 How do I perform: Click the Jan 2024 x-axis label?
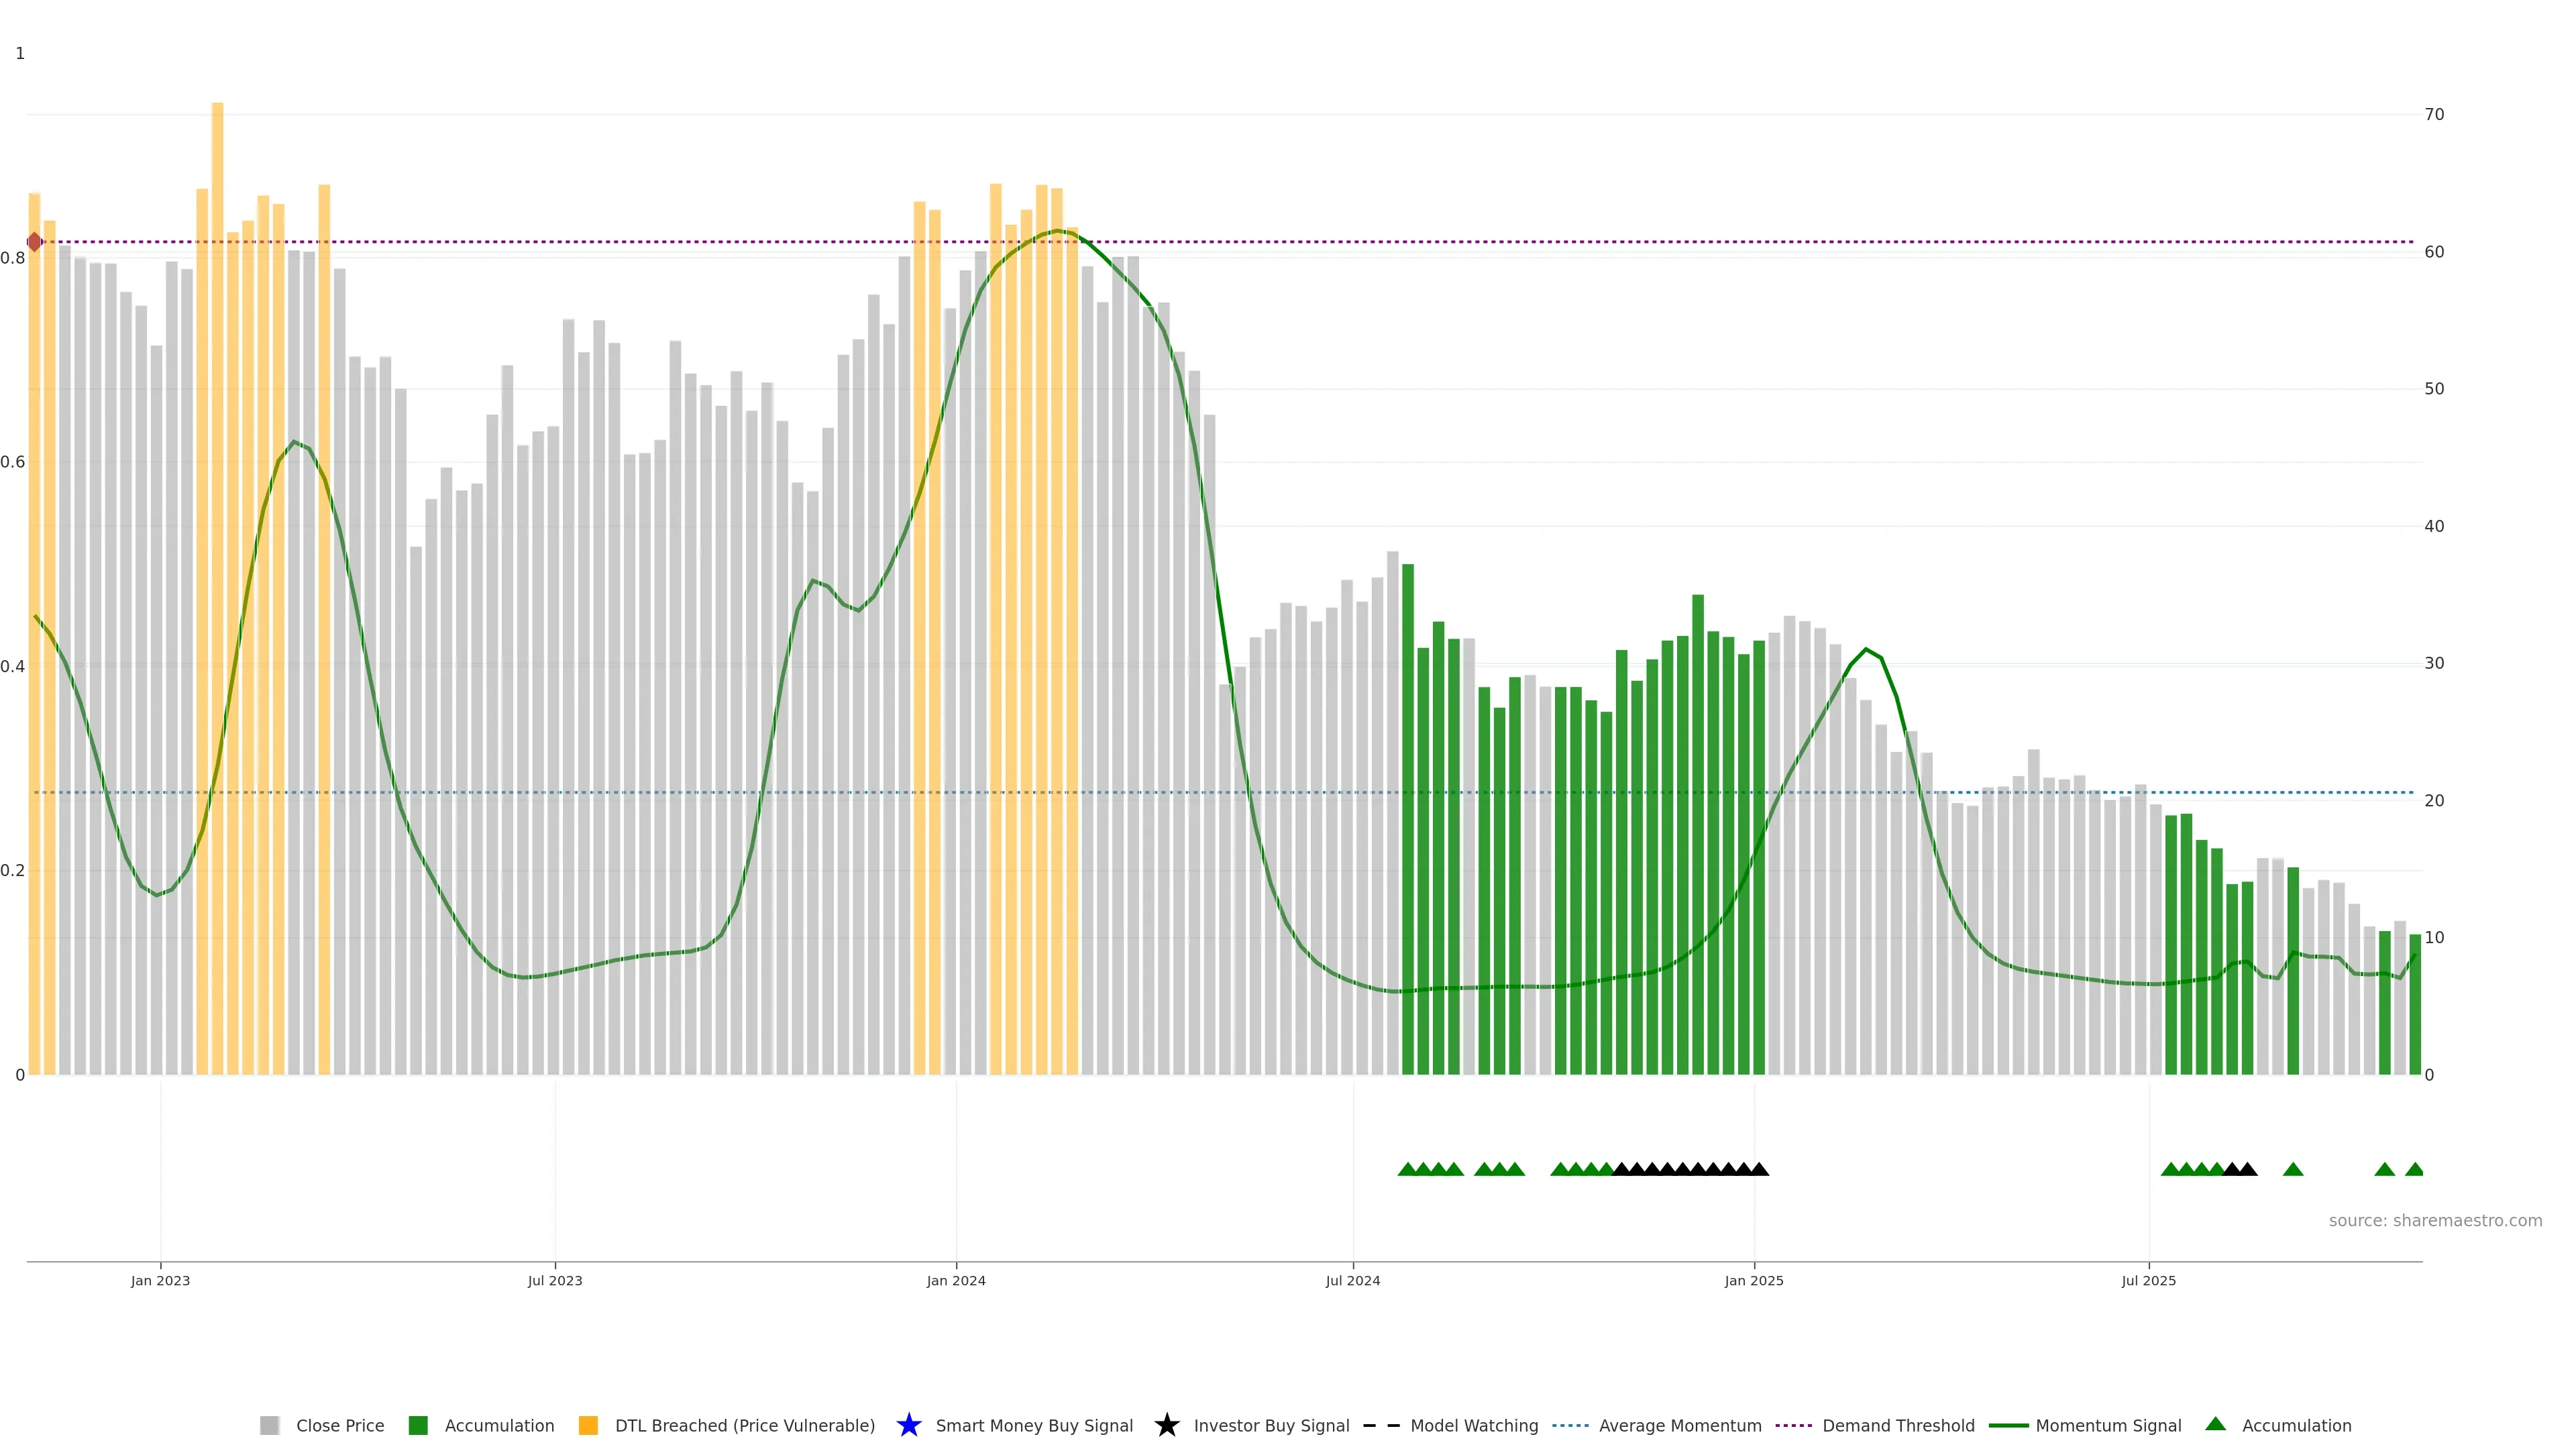tap(955, 1280)
